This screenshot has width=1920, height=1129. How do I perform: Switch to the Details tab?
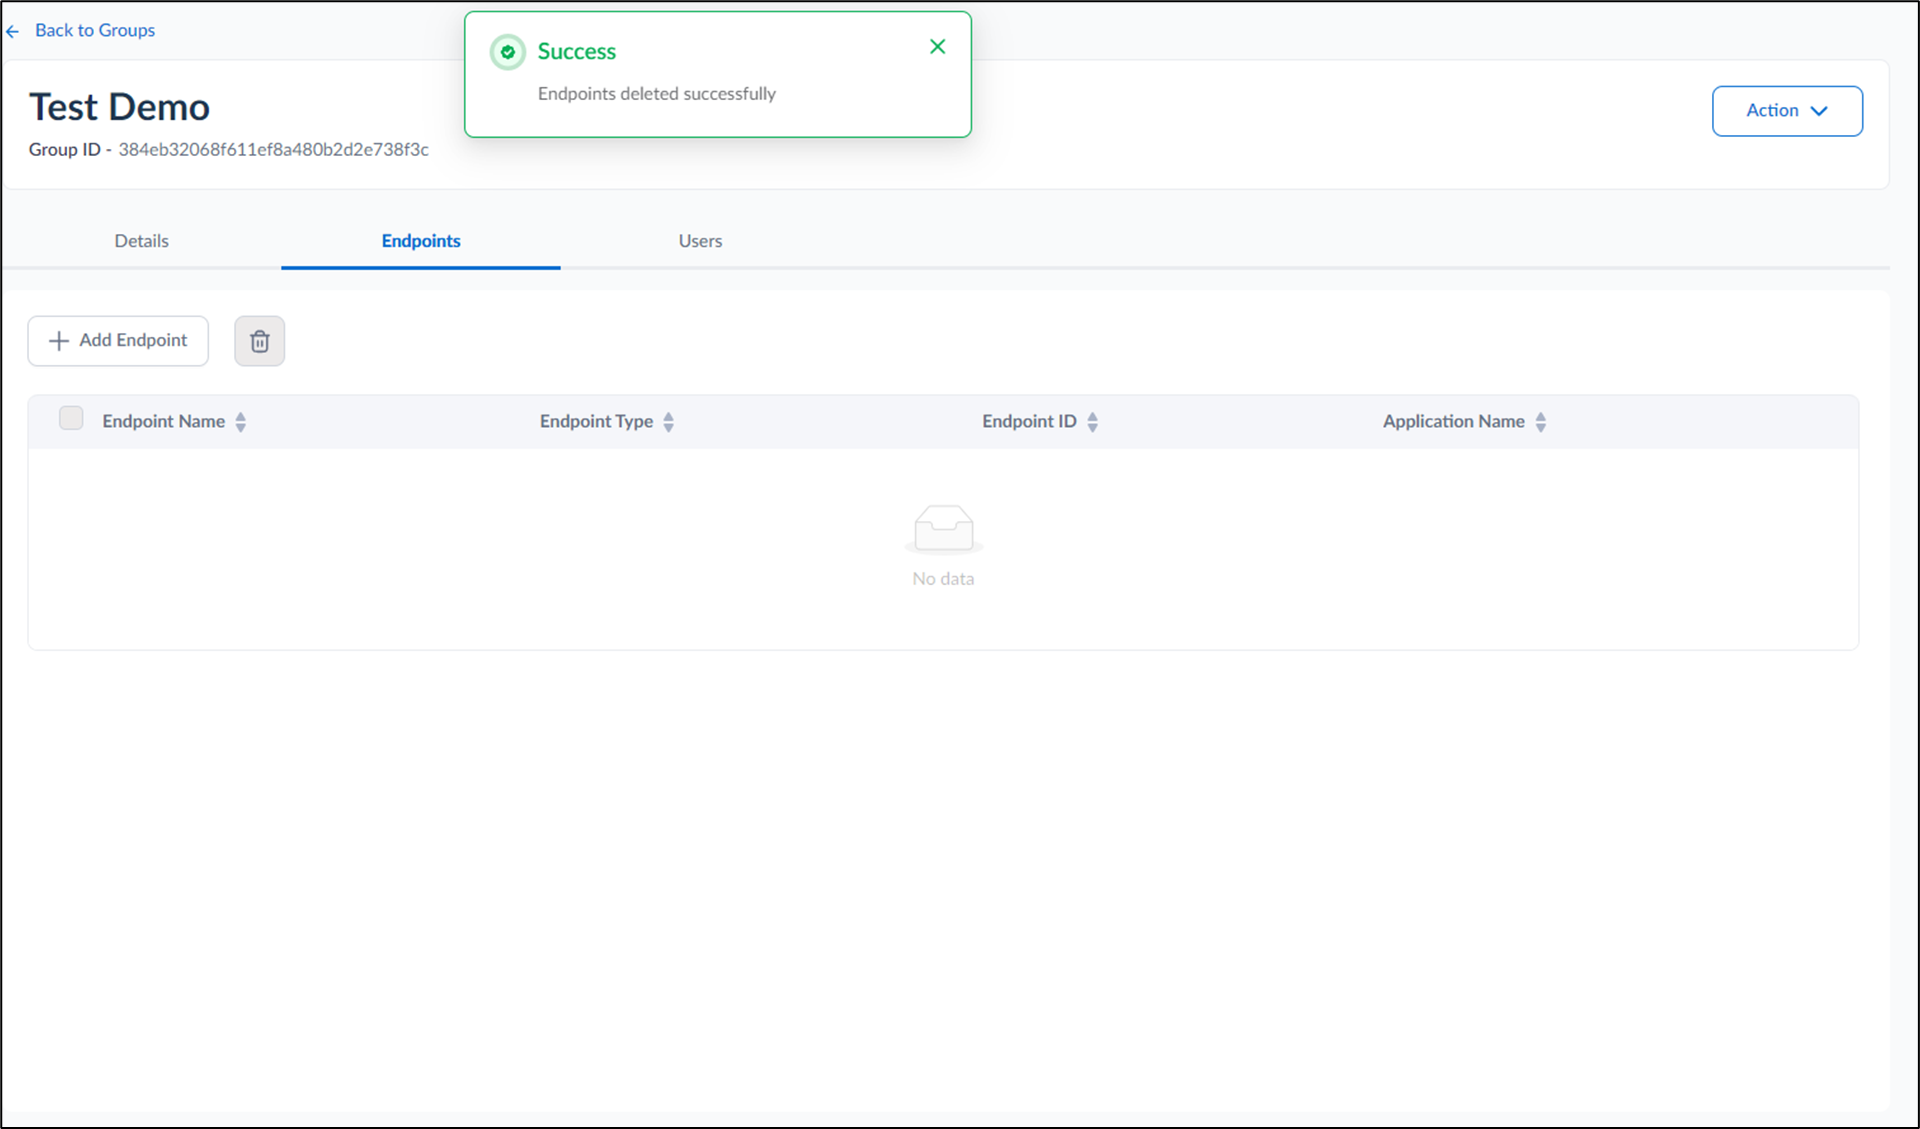[141, 241]
